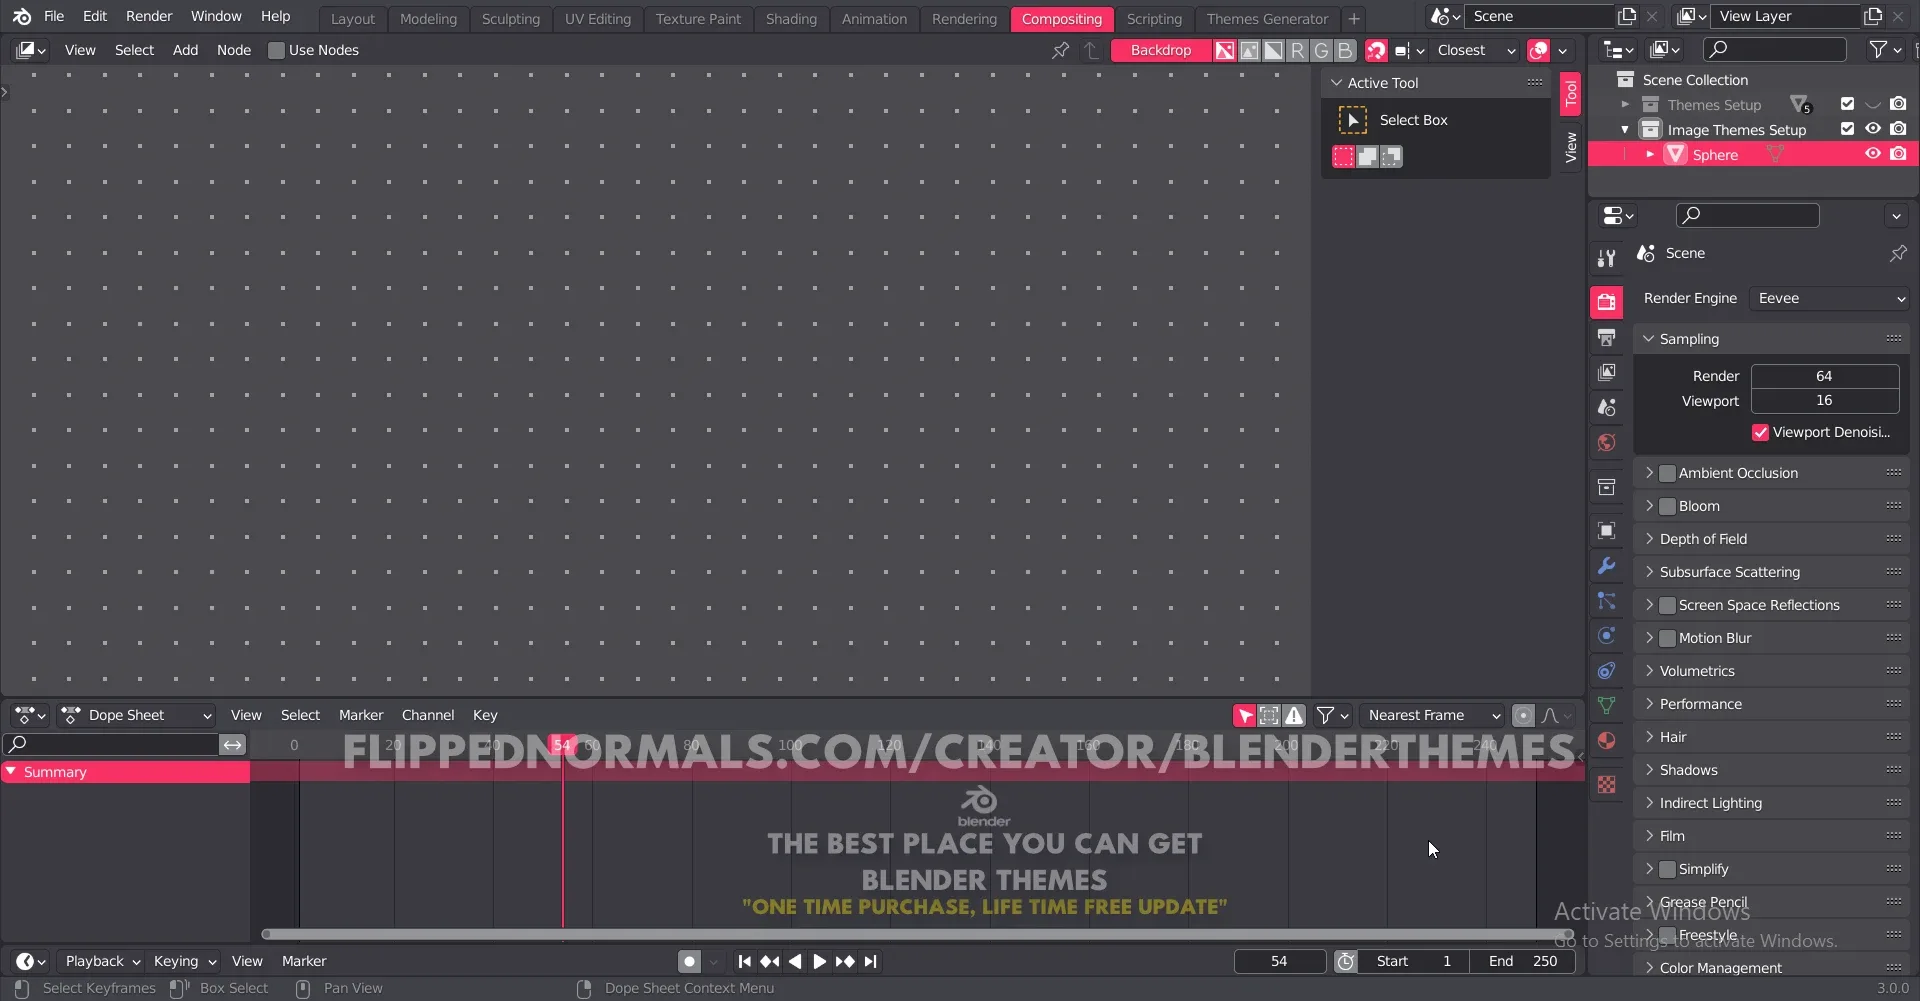This screenshot has width=1920, height=1001.
Task: Open the Render properties tab icon
Action: click(1606, 302)
